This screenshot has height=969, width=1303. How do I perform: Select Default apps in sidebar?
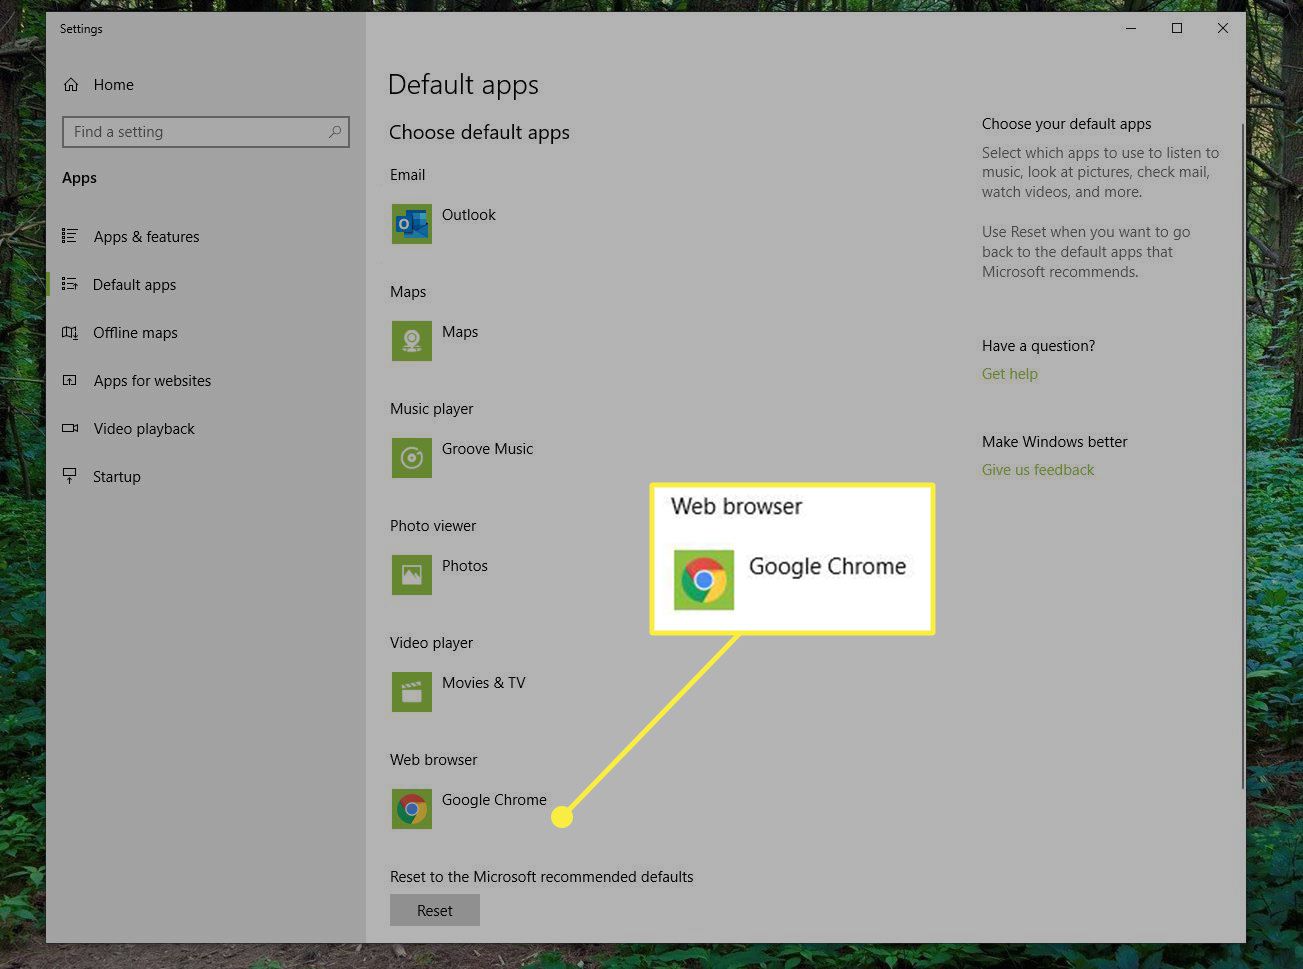pos(134,285)
